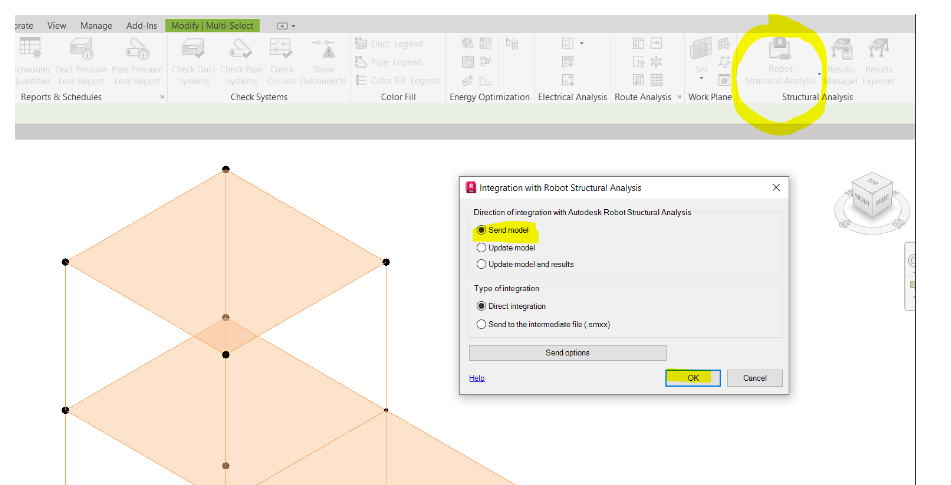Run Check Duct Systems tool

[193, 61]
